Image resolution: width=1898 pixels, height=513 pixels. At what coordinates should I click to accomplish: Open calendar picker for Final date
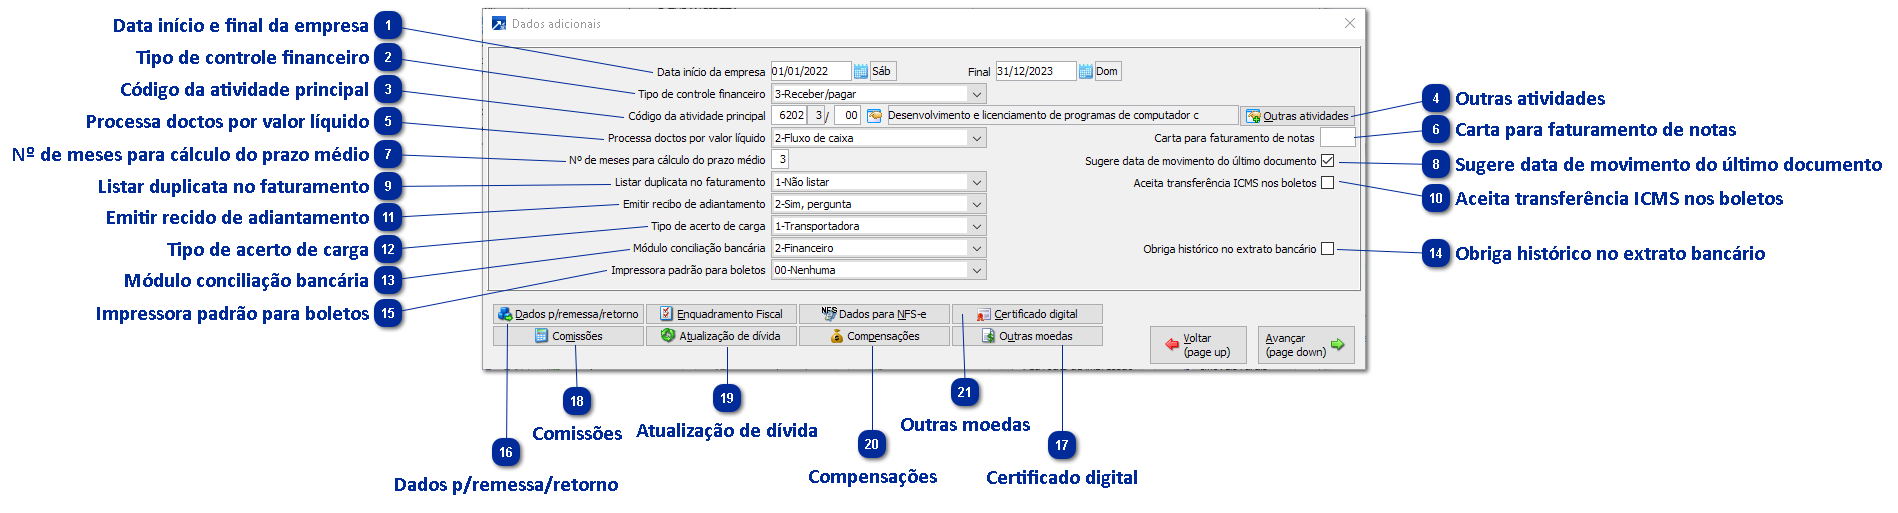(1085, 71)
